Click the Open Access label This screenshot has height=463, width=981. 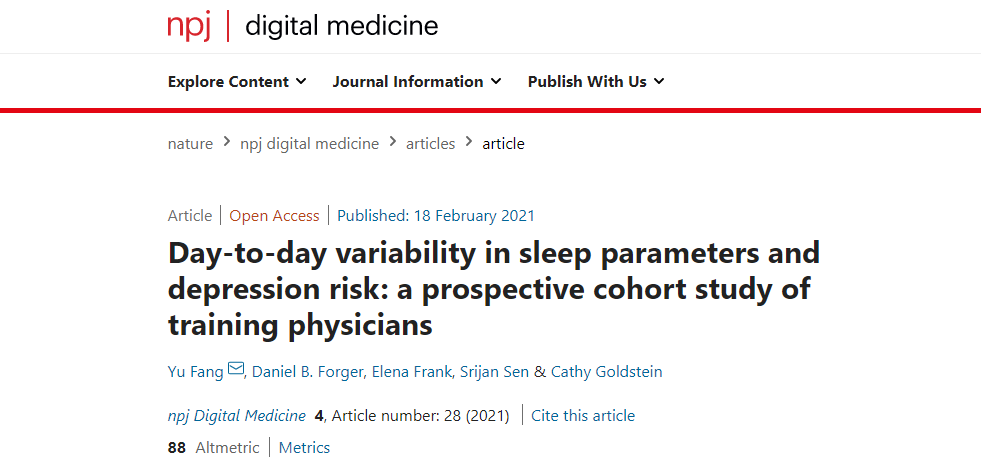(x=274, y=215)
